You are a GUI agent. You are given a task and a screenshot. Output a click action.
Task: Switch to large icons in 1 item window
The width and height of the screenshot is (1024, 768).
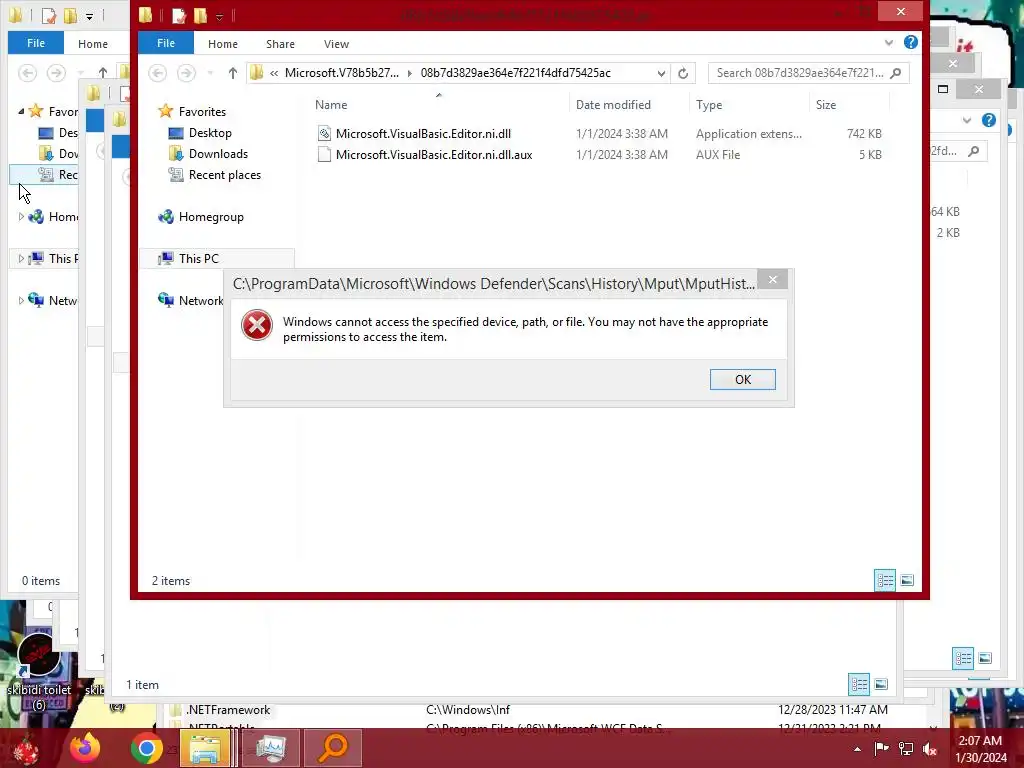pyautogui.click(x=881, y=684)
